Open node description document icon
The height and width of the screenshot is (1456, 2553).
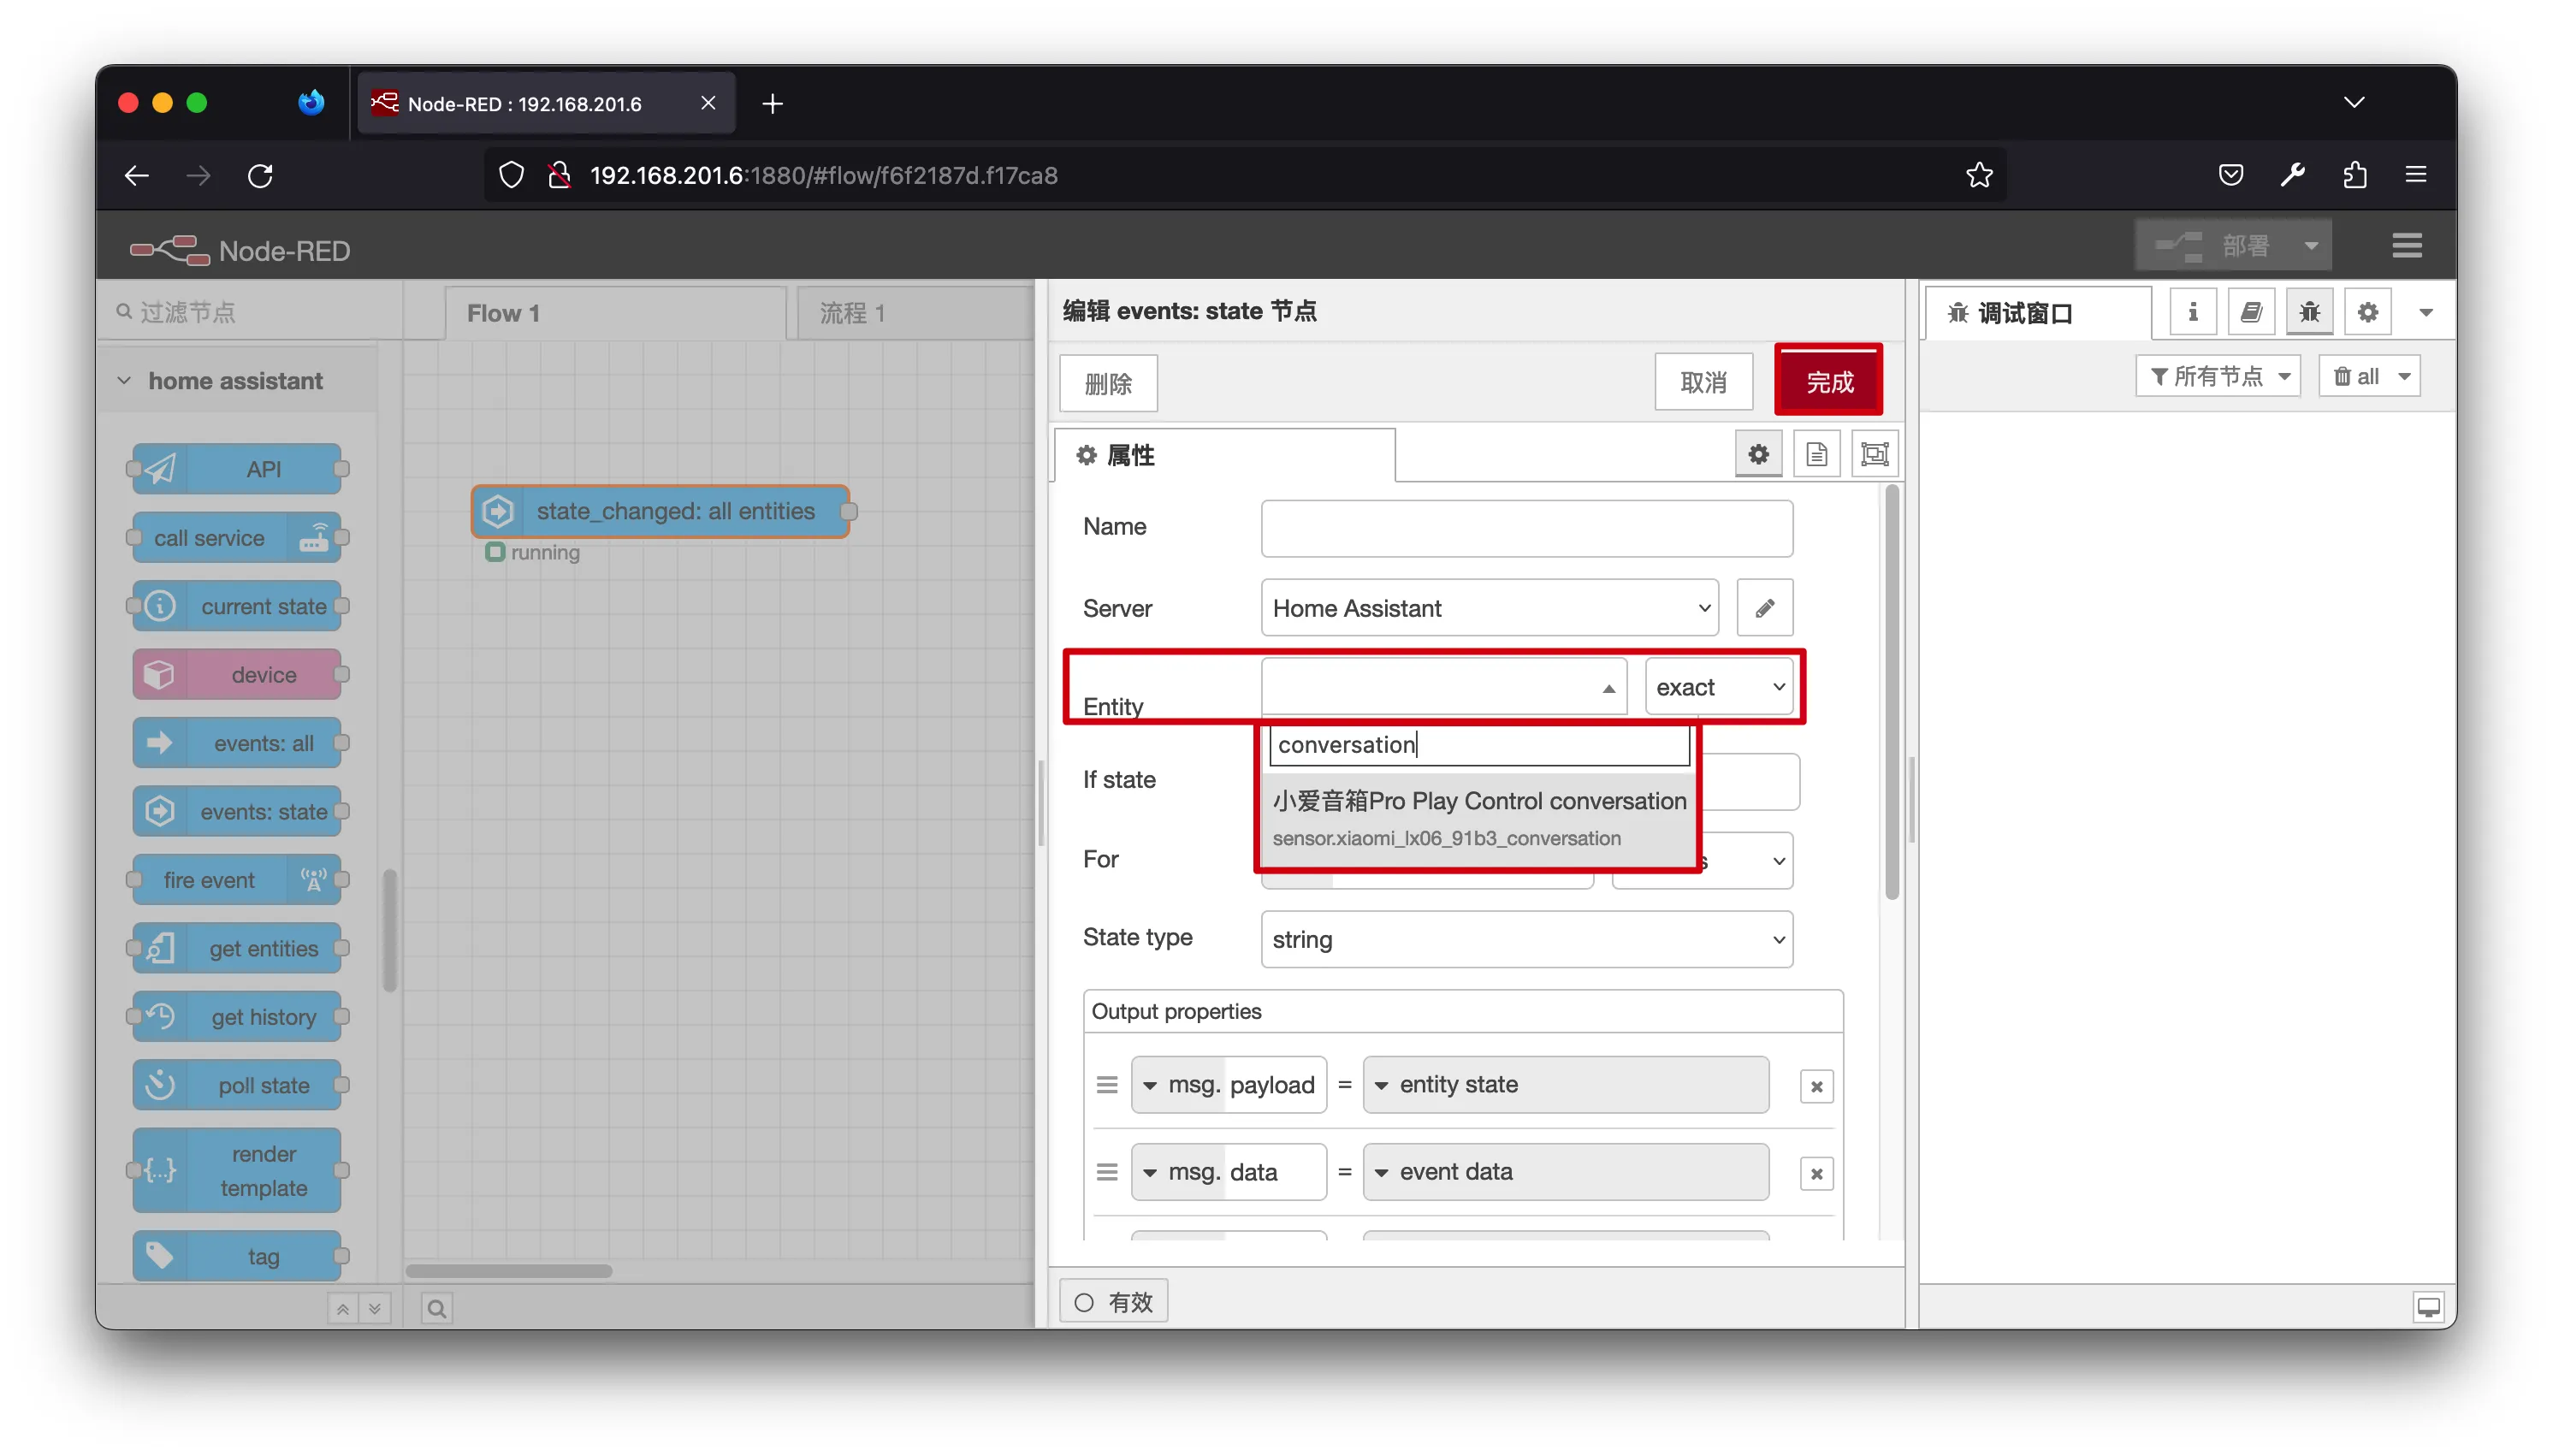click(x=1817, y=455)
